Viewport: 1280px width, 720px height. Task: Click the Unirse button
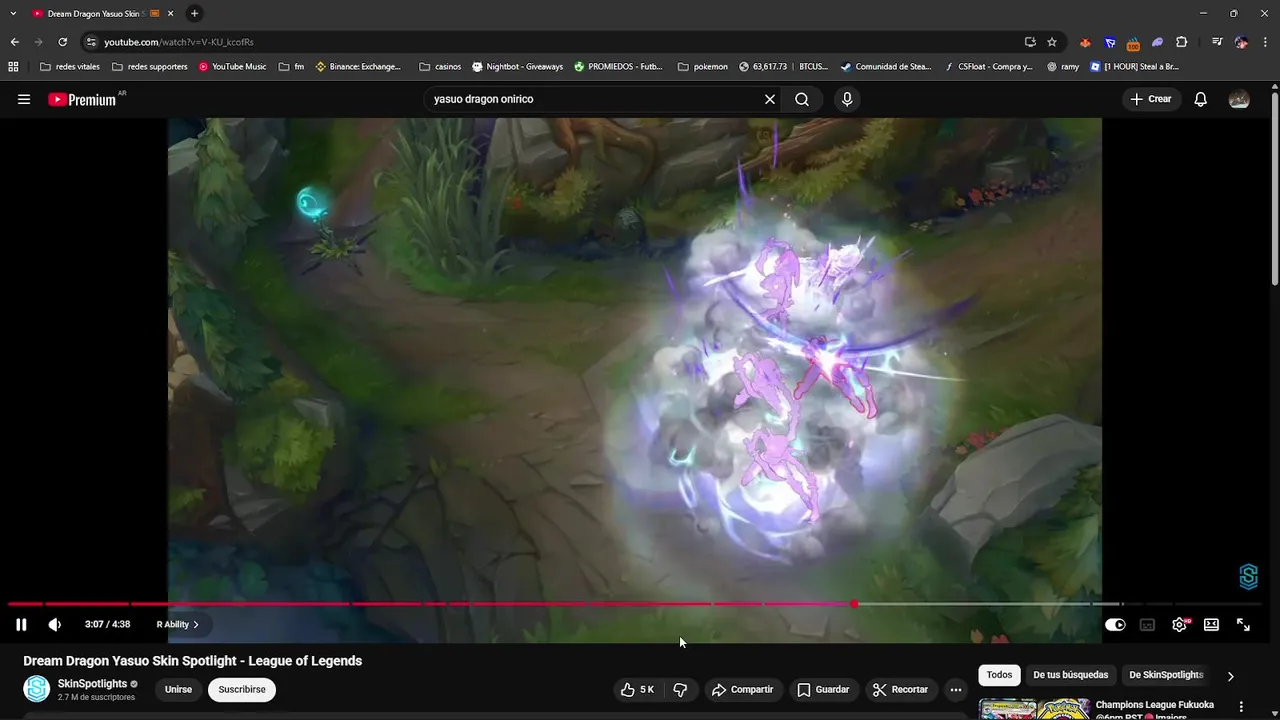(178, 689)
